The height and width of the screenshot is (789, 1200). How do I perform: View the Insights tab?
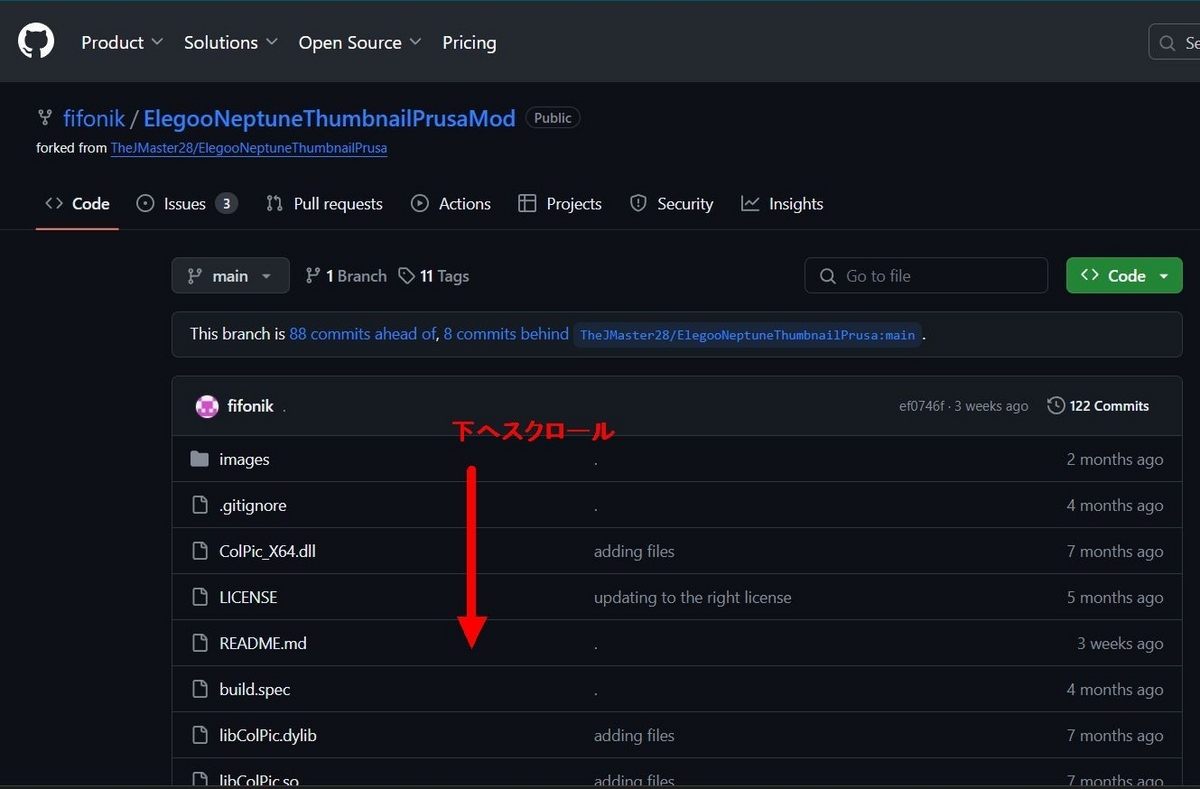[782, 204]
